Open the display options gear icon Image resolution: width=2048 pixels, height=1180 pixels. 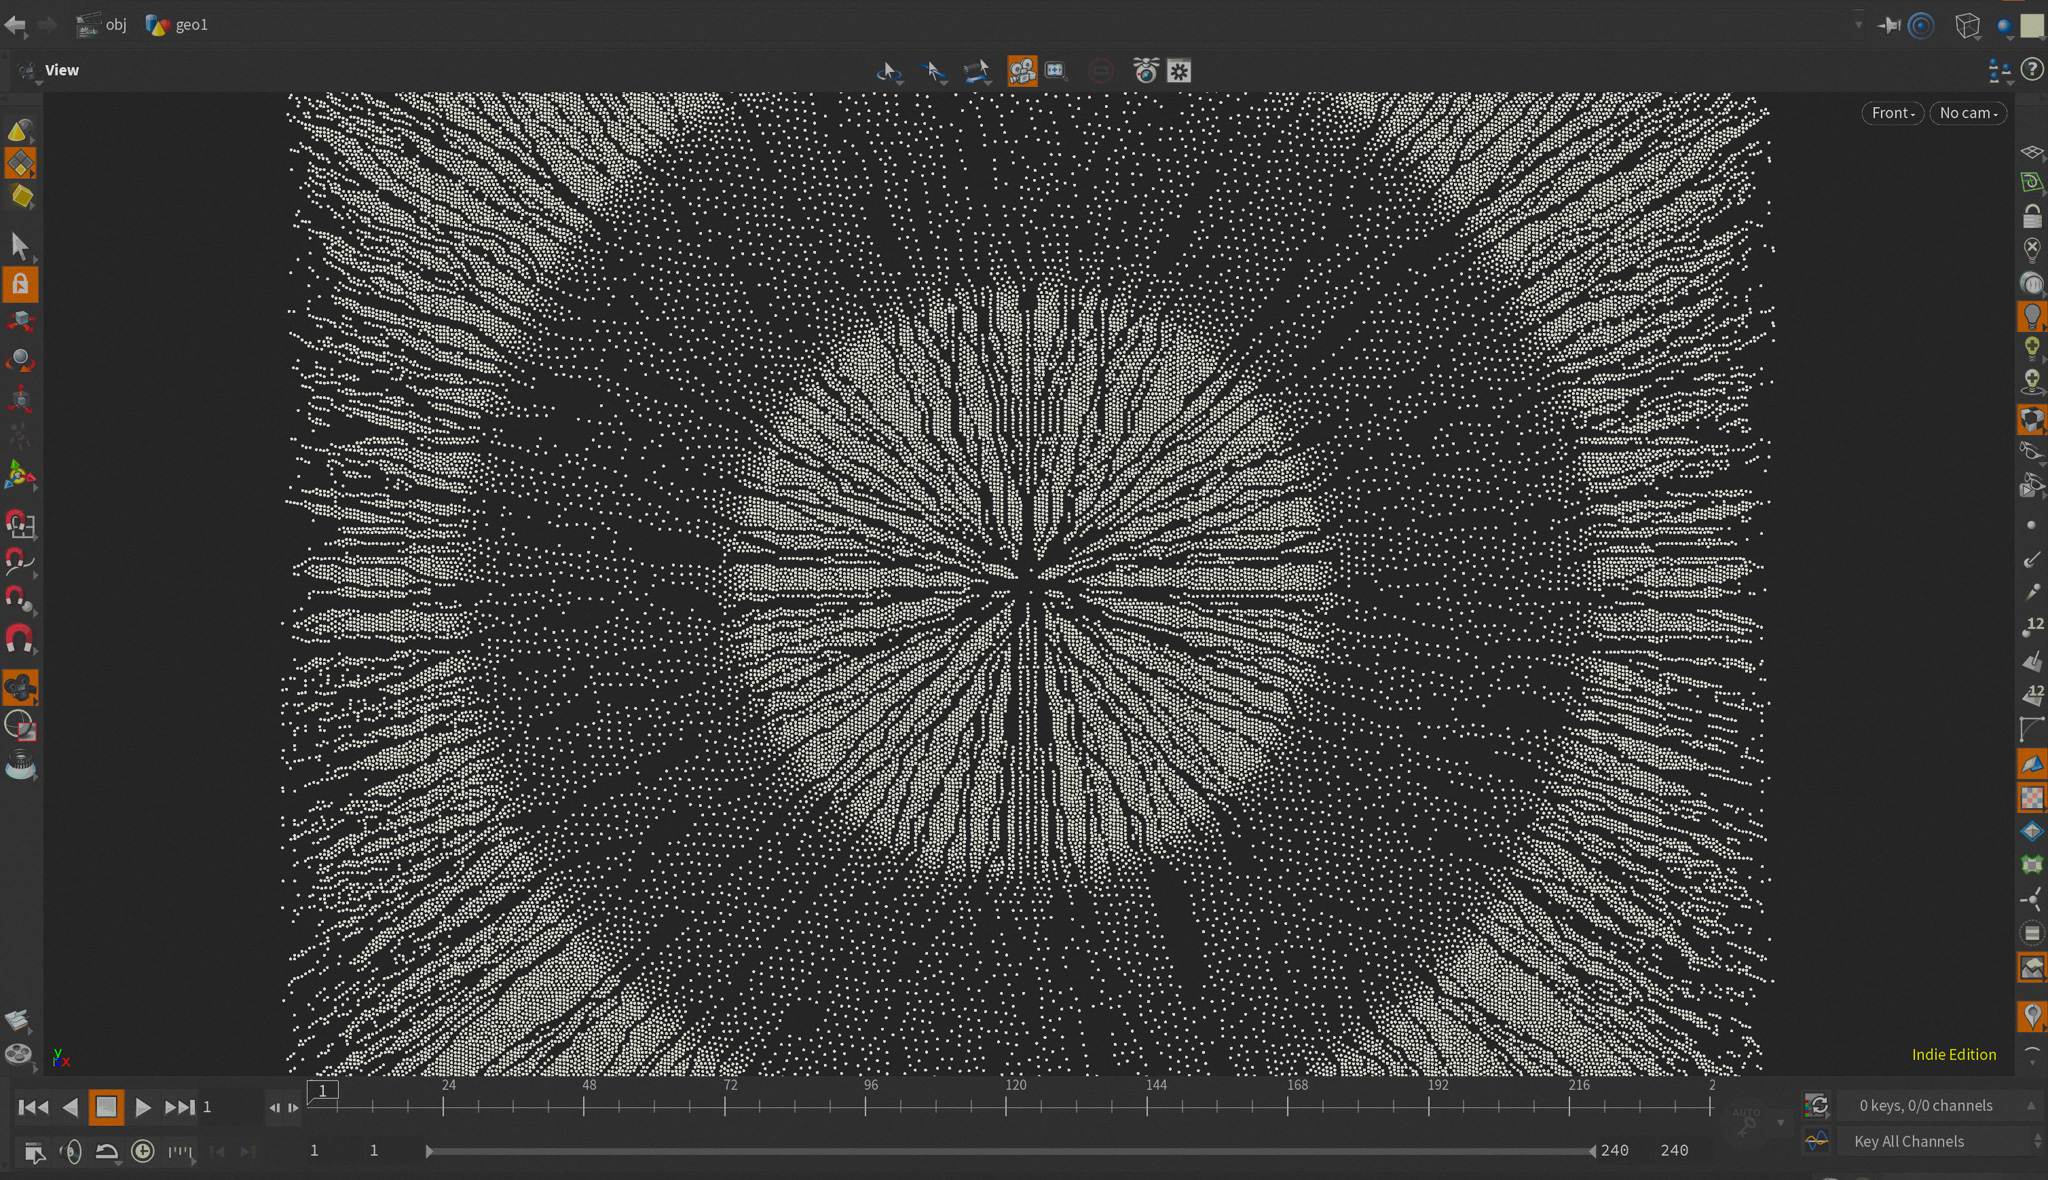point(1179,71)
